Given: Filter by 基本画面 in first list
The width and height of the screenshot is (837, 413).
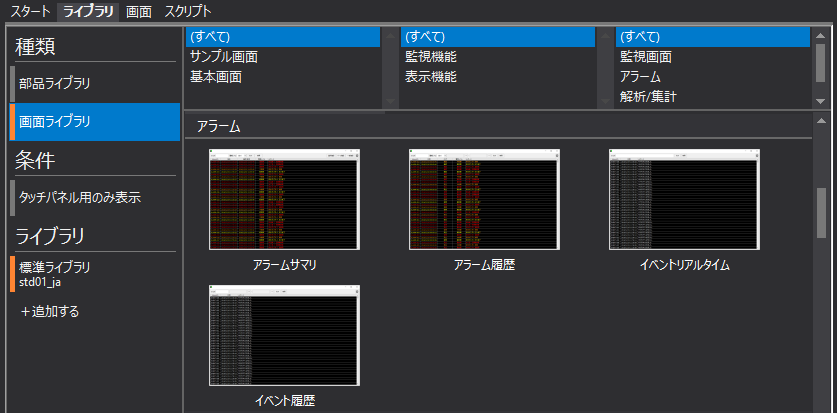Looking at the screenshot, I should click(x=215, y=77).
